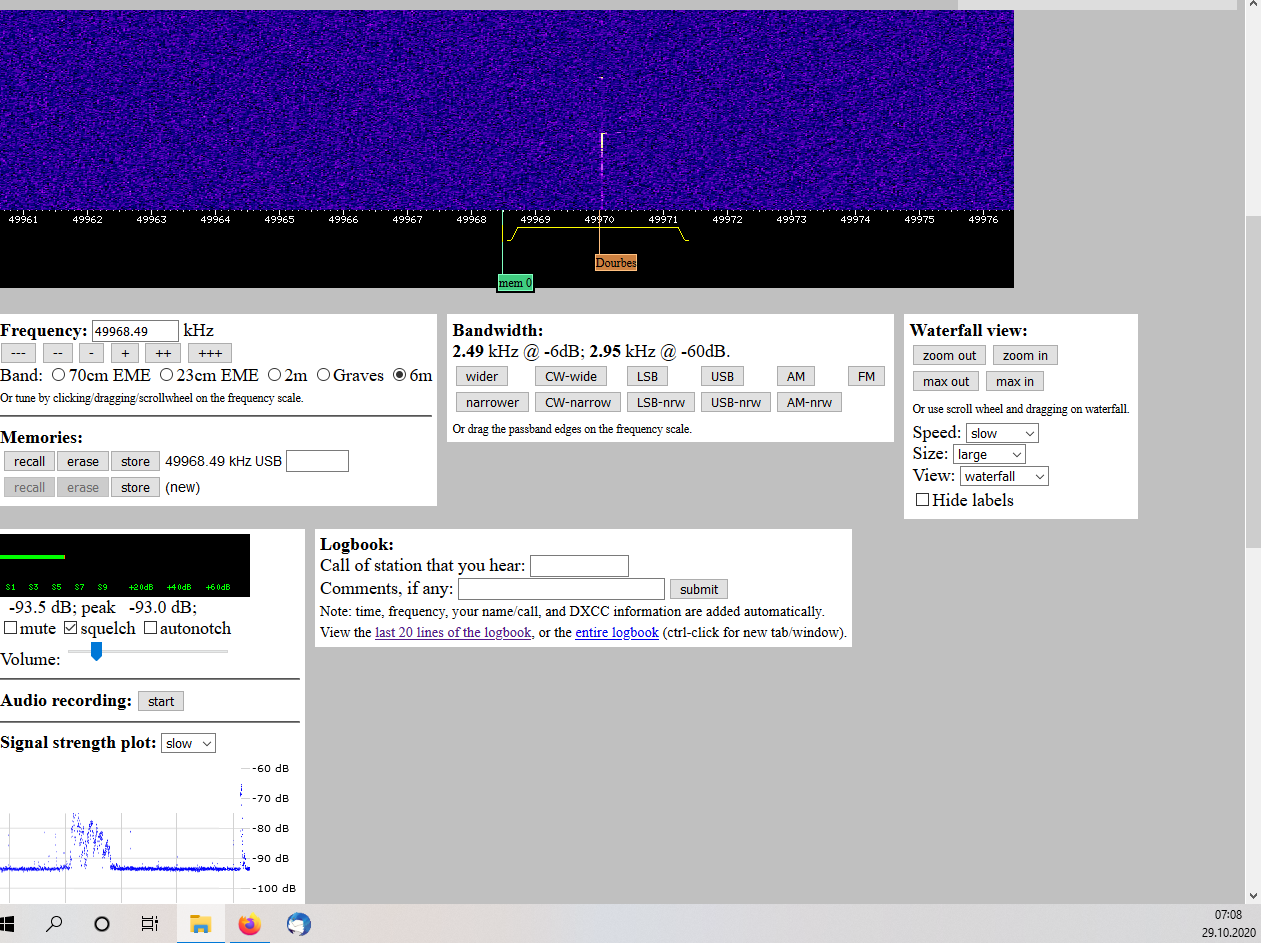This screenshot has height=943, width=1261.
Task: Click the wider bandwidth button
Action: tap(482, 376)
